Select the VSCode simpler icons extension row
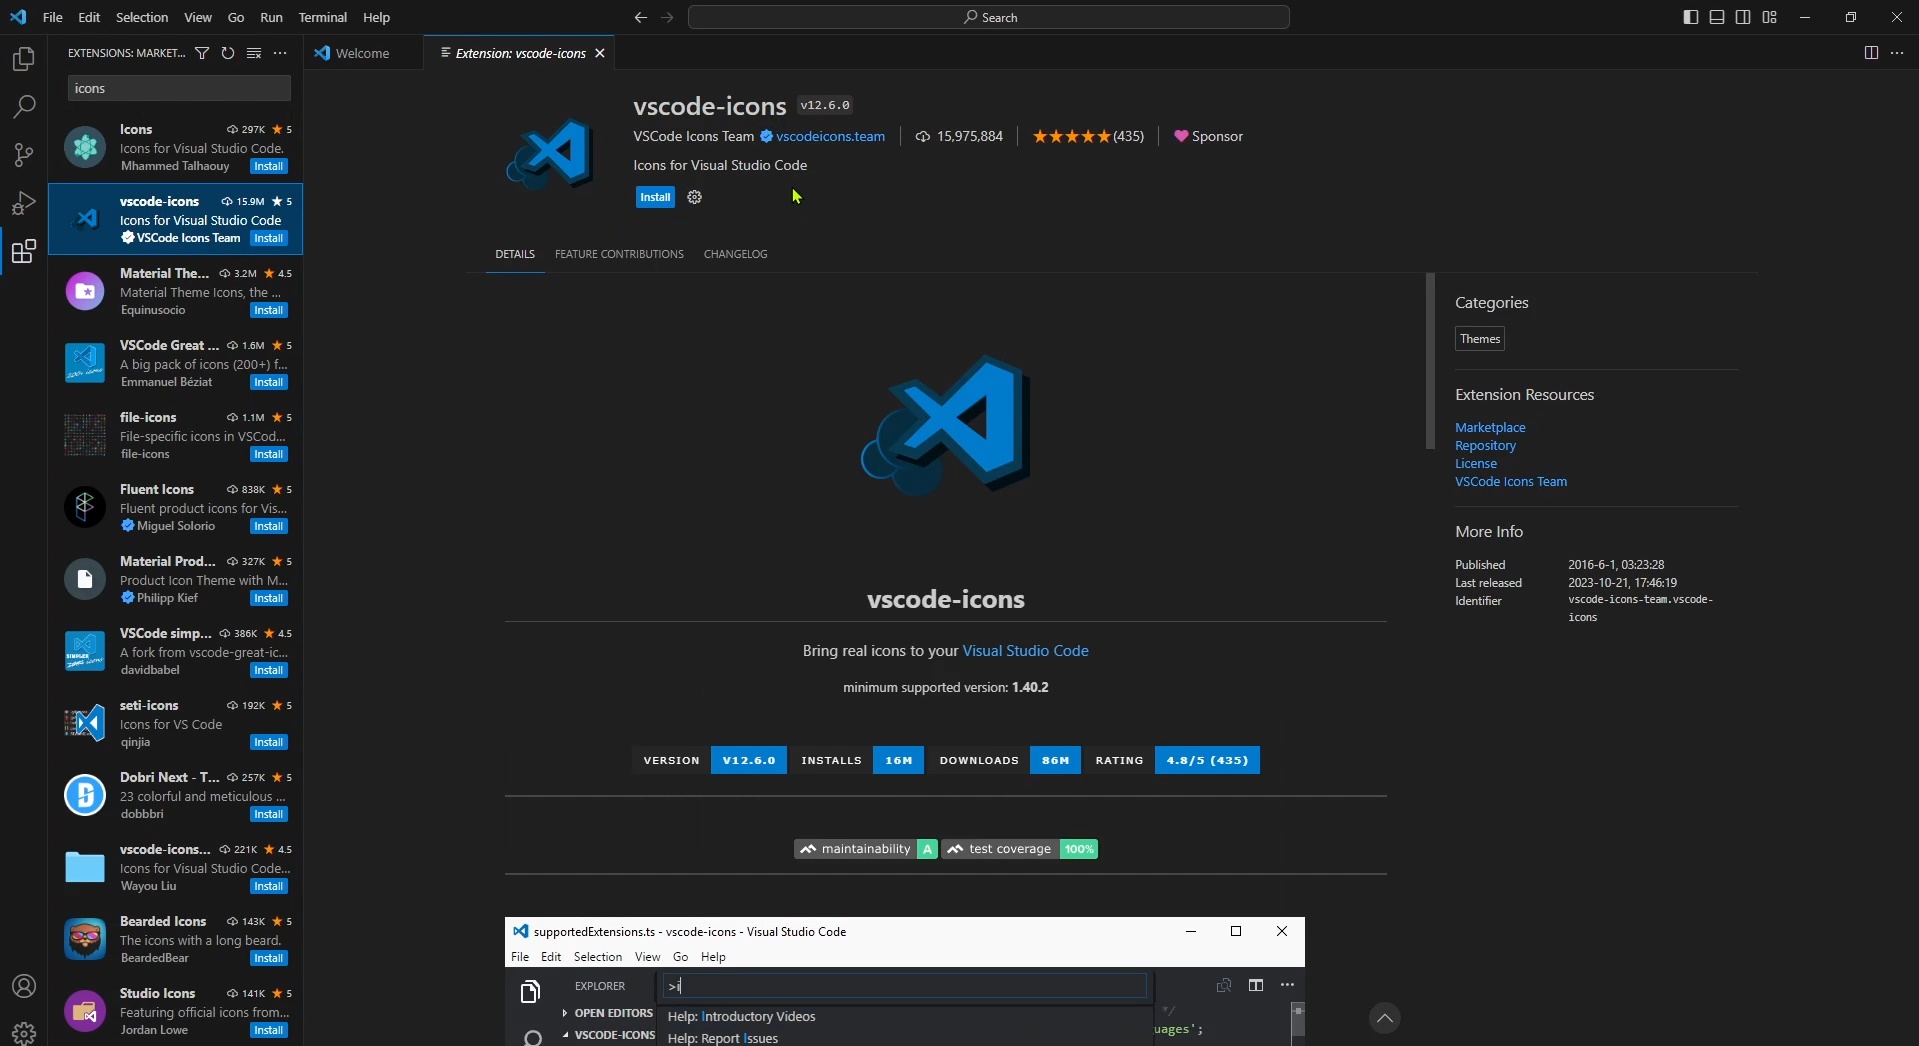This screenshot has height=1046, width=1919. coord(176,651)
